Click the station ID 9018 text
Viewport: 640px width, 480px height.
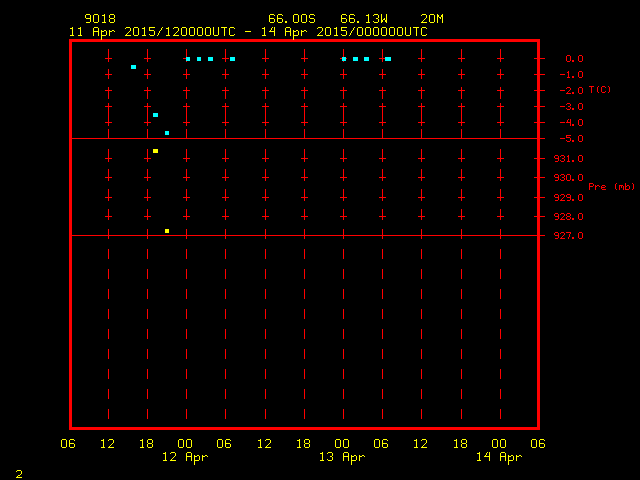coord(100,19)
